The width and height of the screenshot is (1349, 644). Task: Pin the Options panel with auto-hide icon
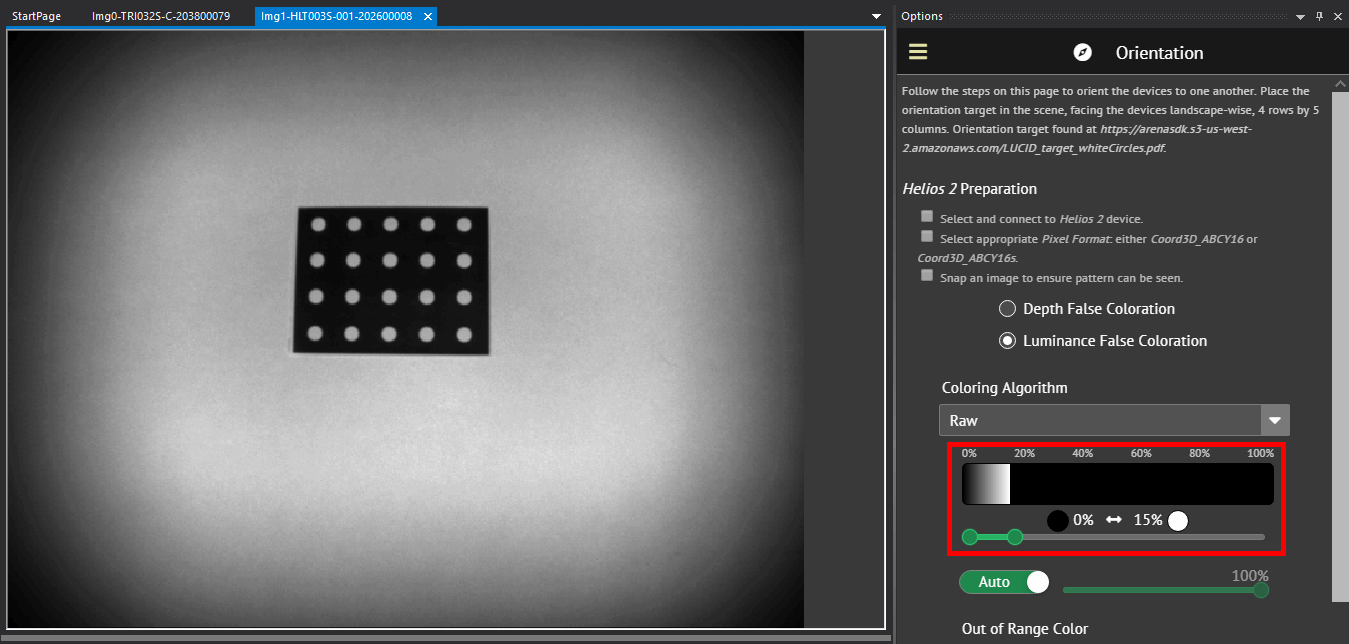[1319, 16]
